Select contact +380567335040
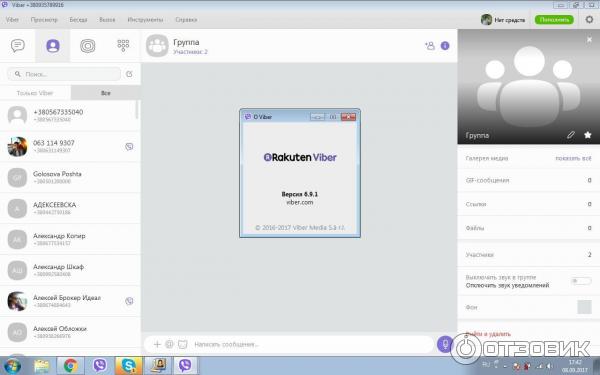The width and height of the screenshot is (600, 375). pyautogui.click(x=69, y=115)
